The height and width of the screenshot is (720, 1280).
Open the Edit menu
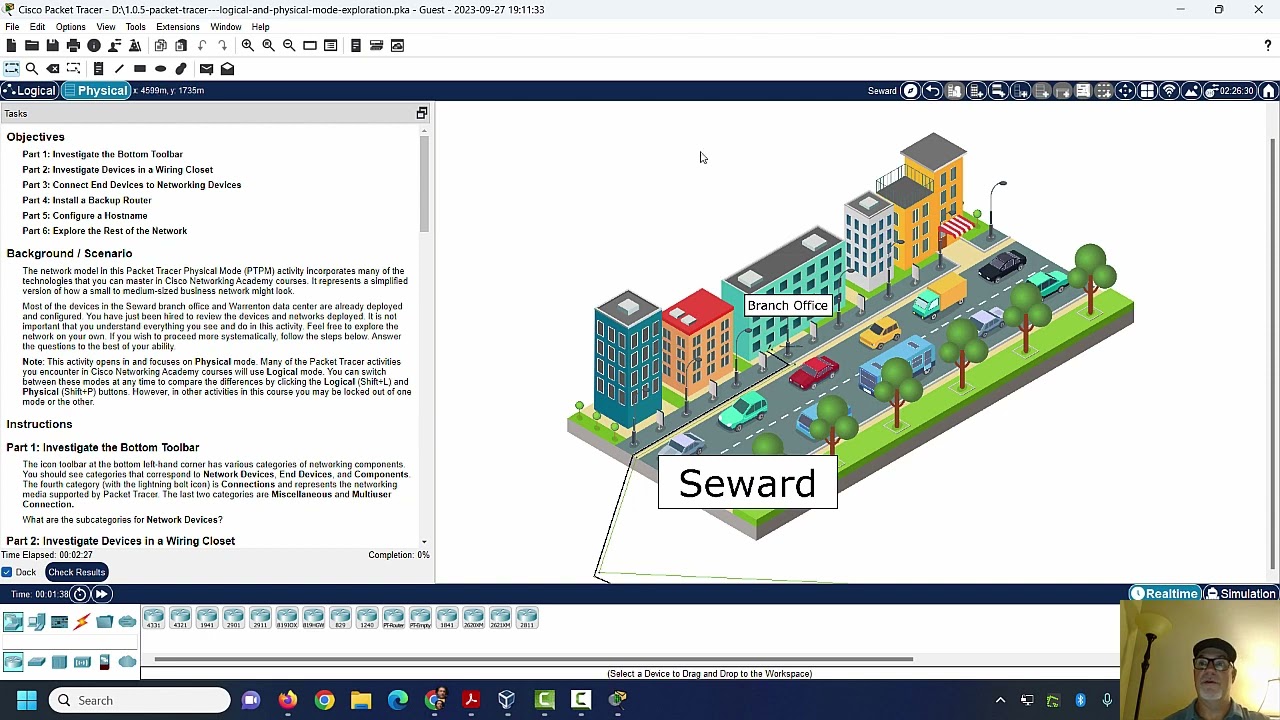[37, 27]
